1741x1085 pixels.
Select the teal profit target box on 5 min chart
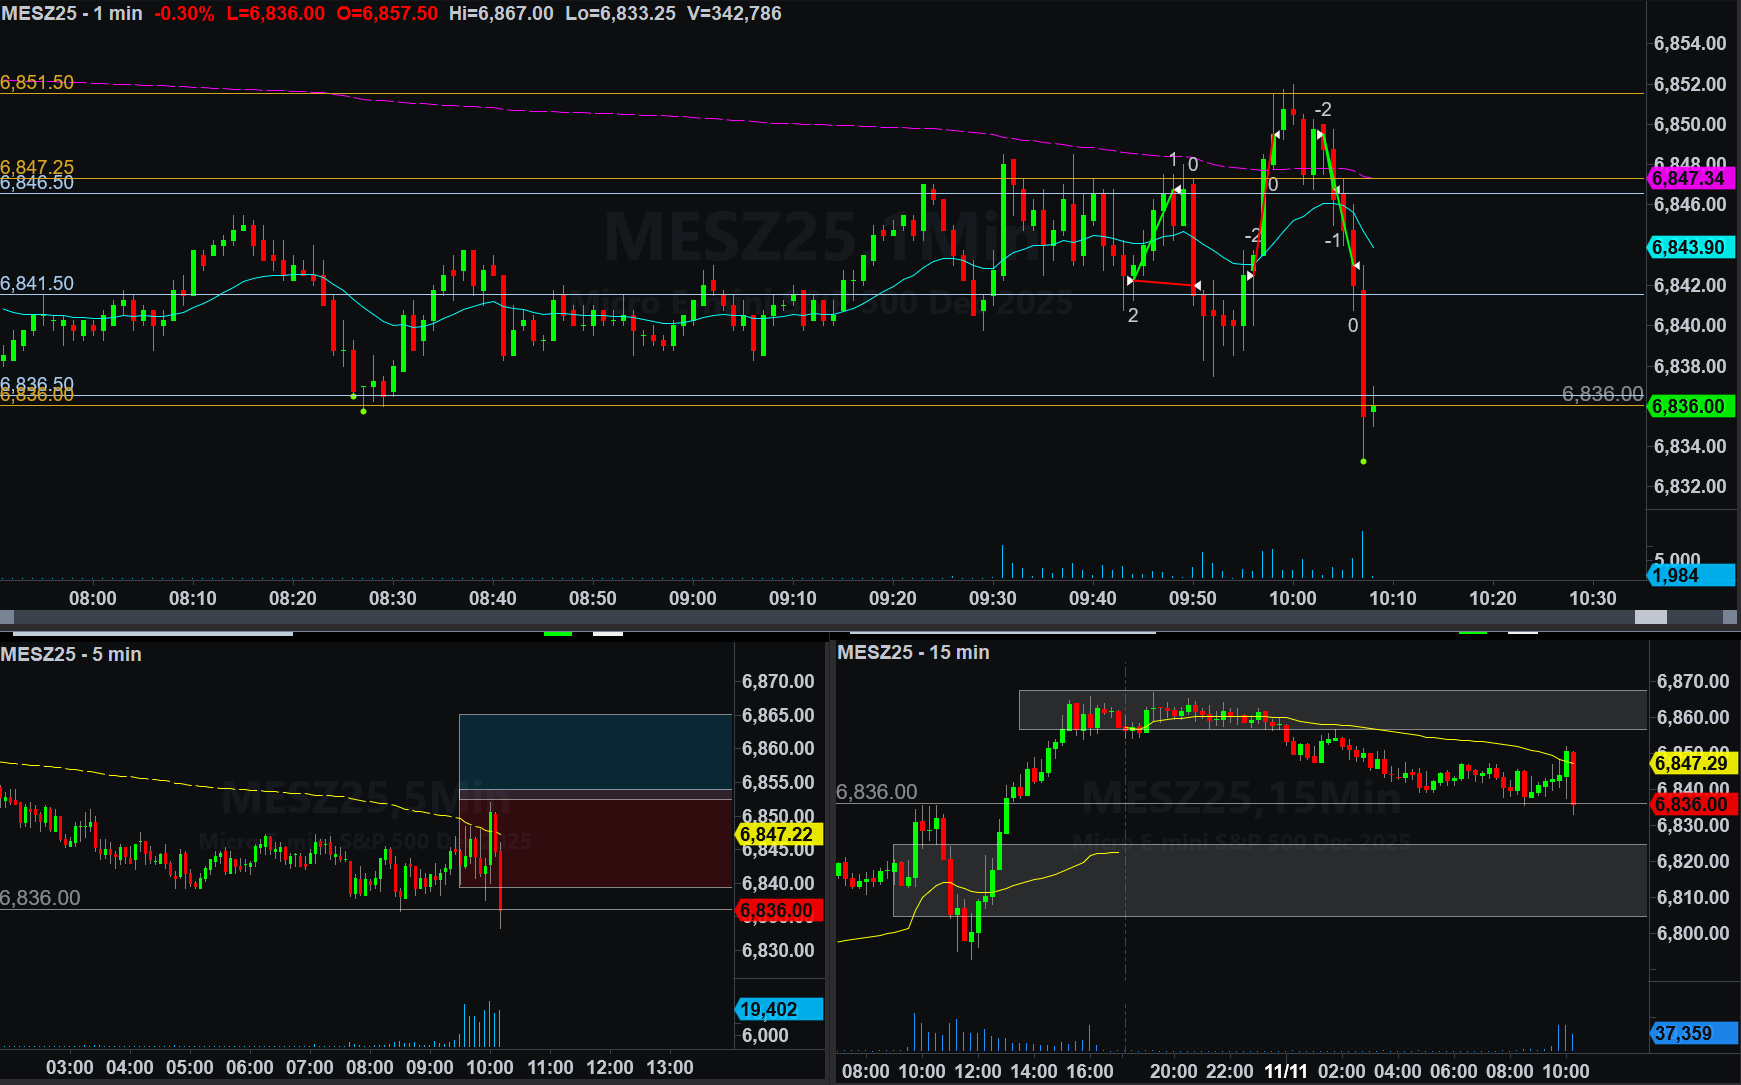(595, 752)
